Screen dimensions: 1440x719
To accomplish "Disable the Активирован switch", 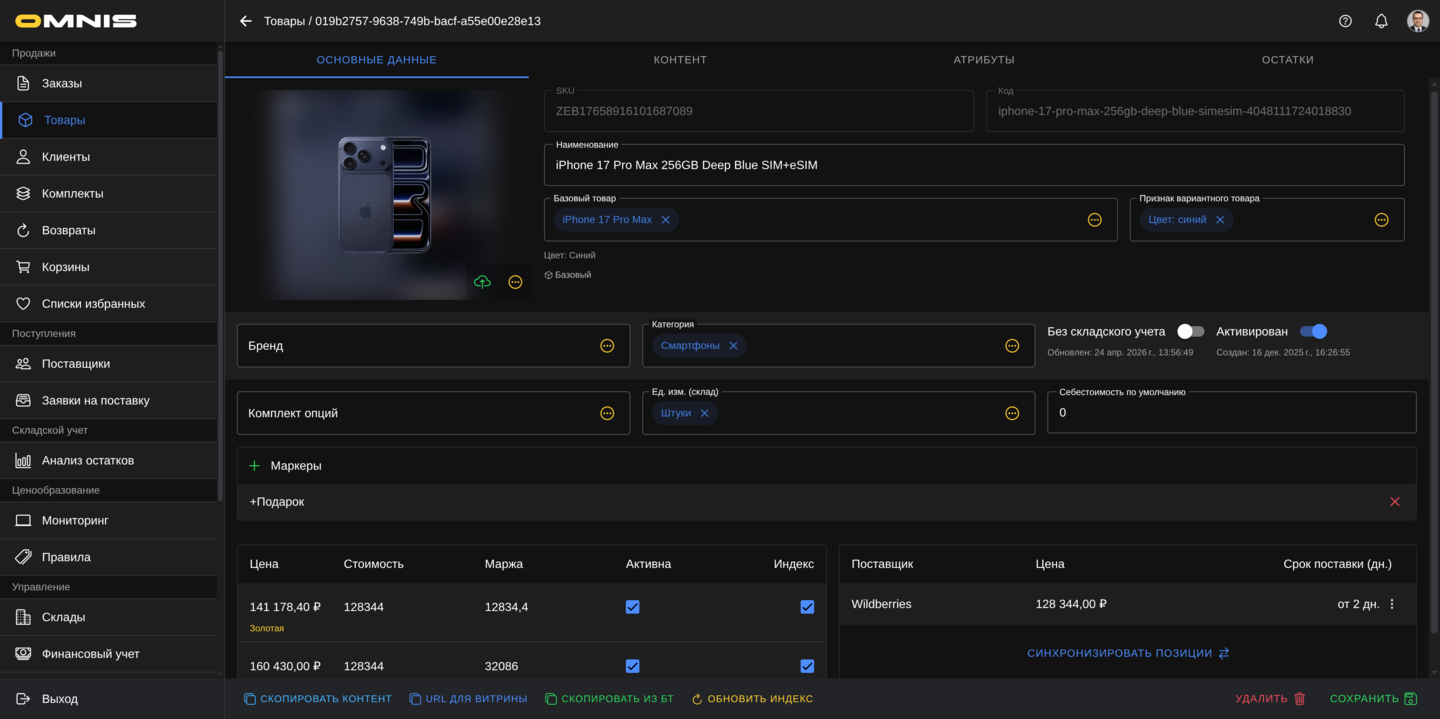I will tap(1313, 331).
